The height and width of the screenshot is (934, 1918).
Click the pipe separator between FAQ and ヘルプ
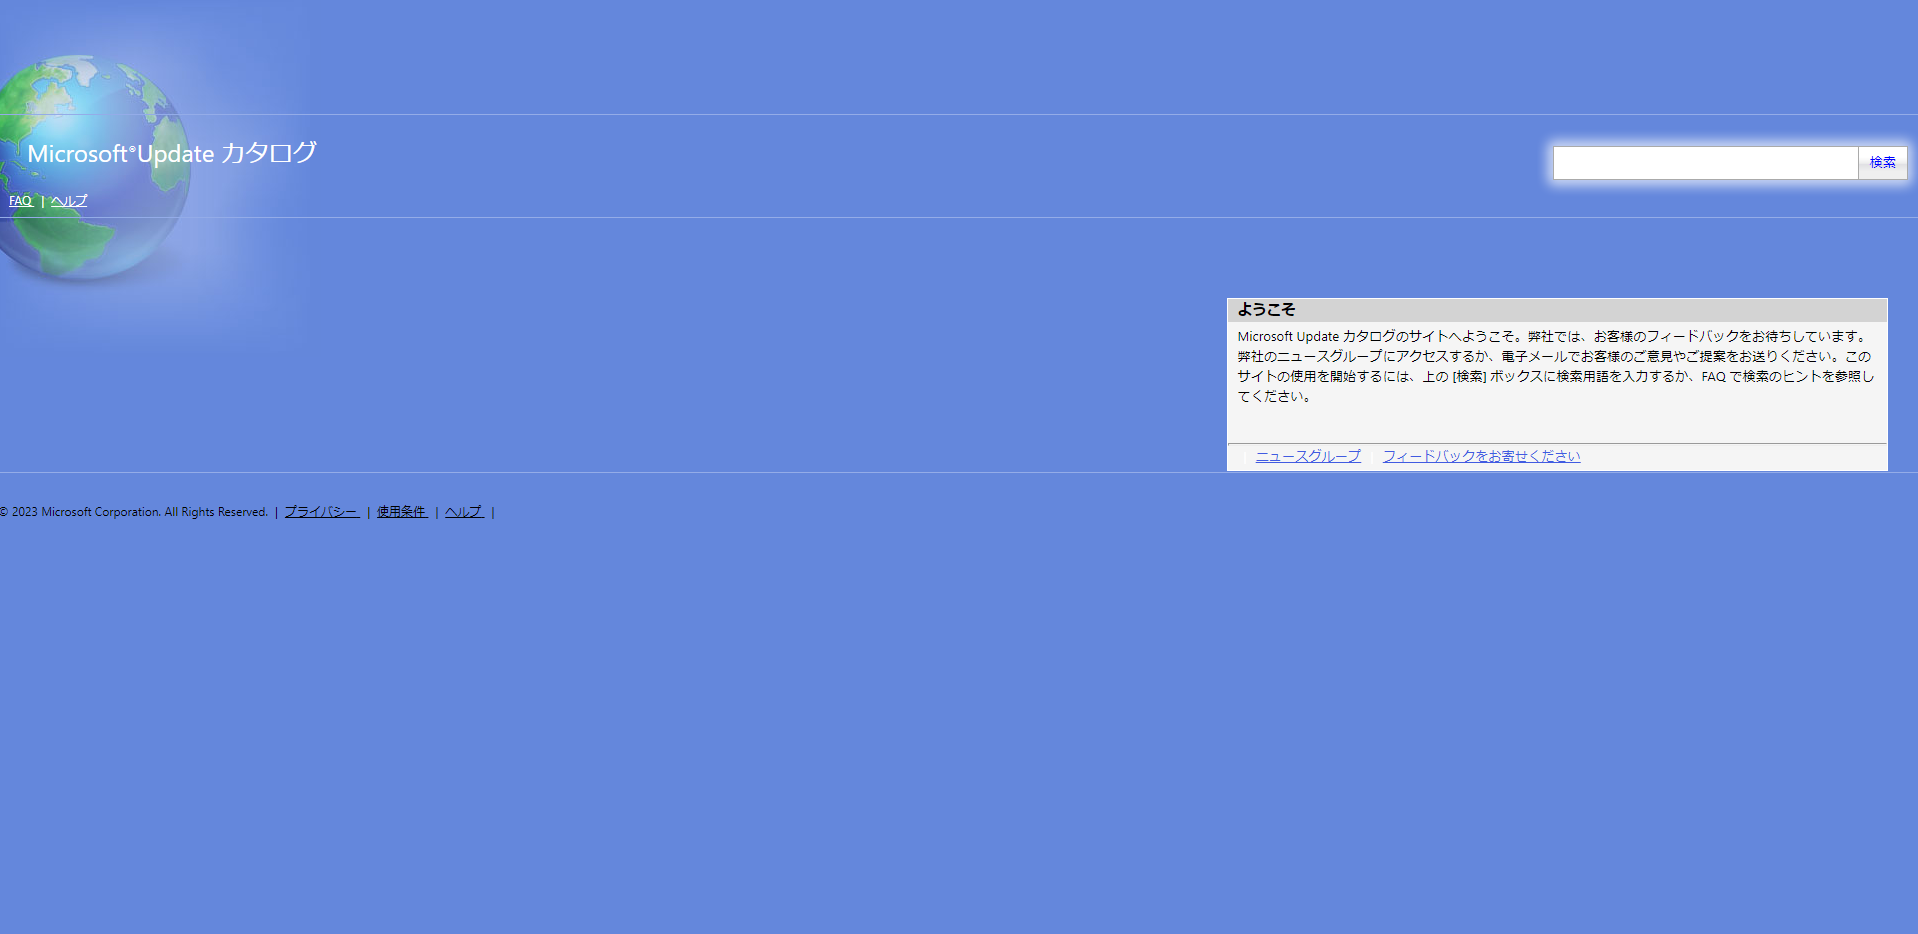tap(42, 202)
